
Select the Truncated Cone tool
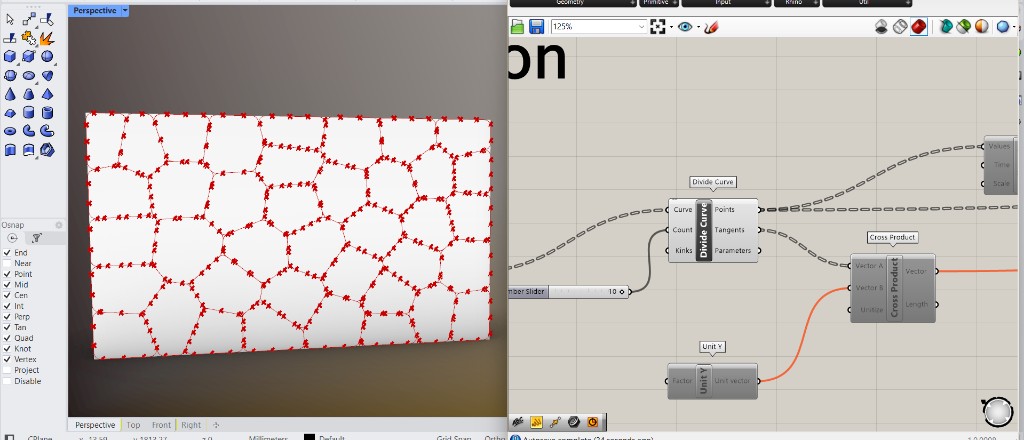pos(28,95)
